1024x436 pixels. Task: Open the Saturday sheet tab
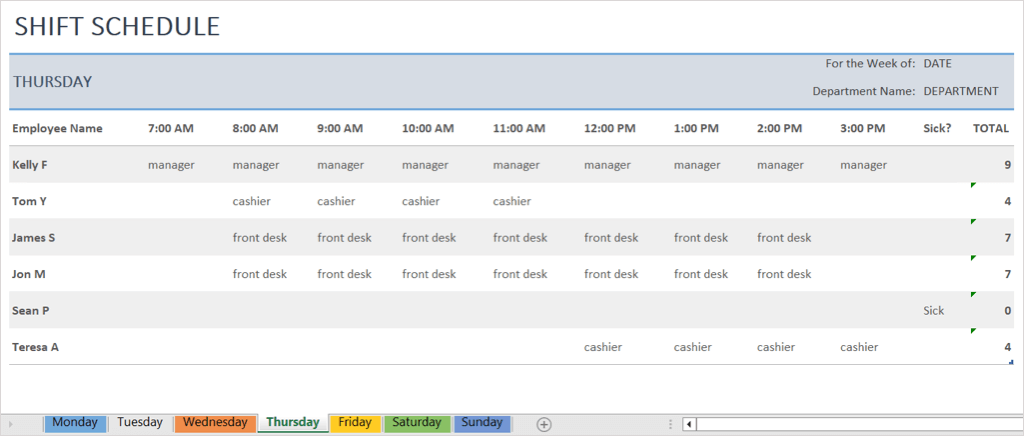point(416,423)
